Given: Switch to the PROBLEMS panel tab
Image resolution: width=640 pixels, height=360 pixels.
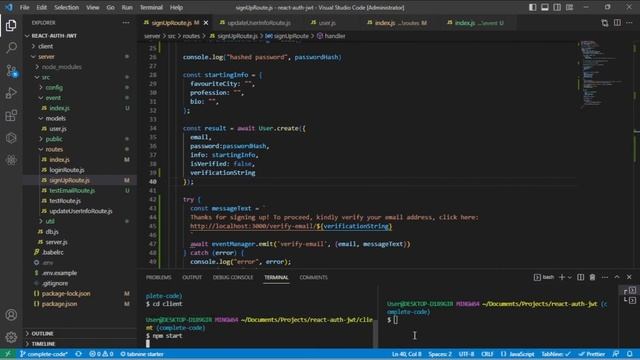Looking at the screenshot, I should pyautogui.click(x=158, y=277).
